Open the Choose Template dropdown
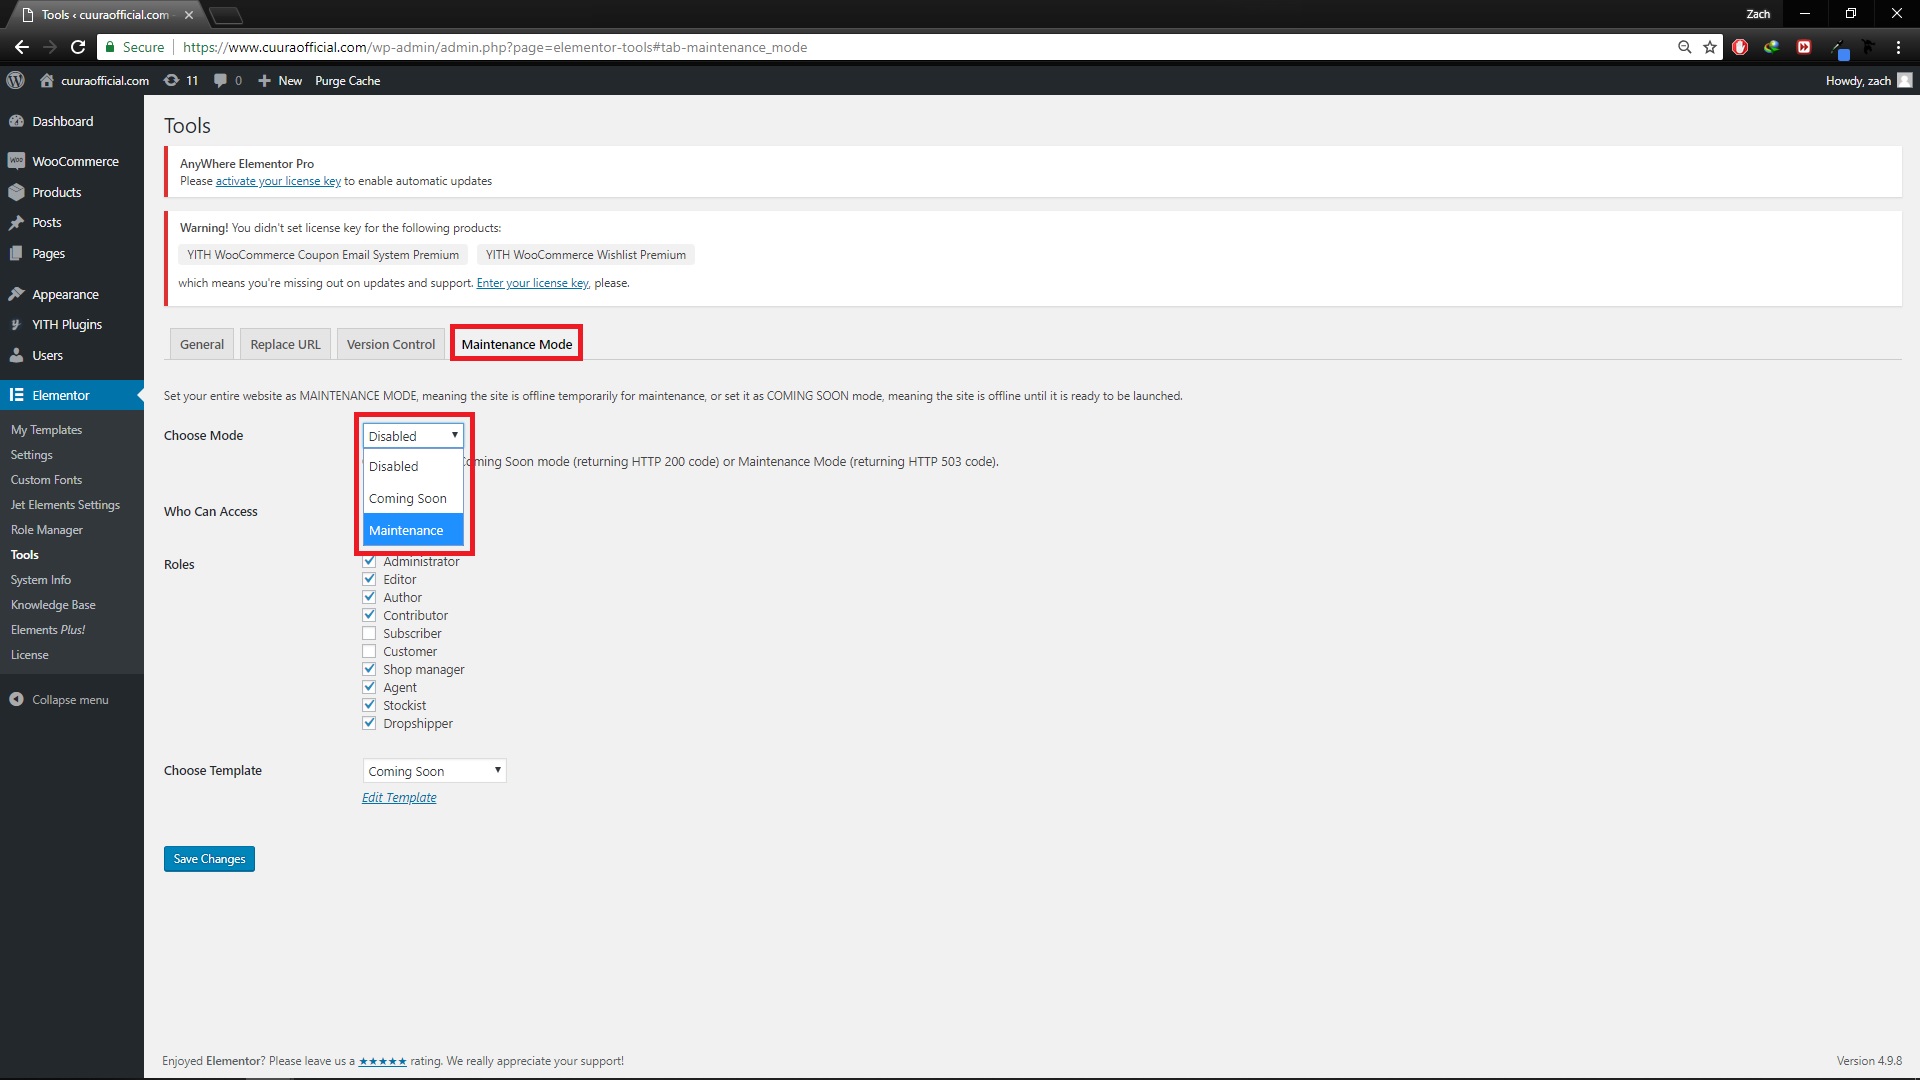Viewport: 1920px width, 1080px height. click(x=434, y=771)
